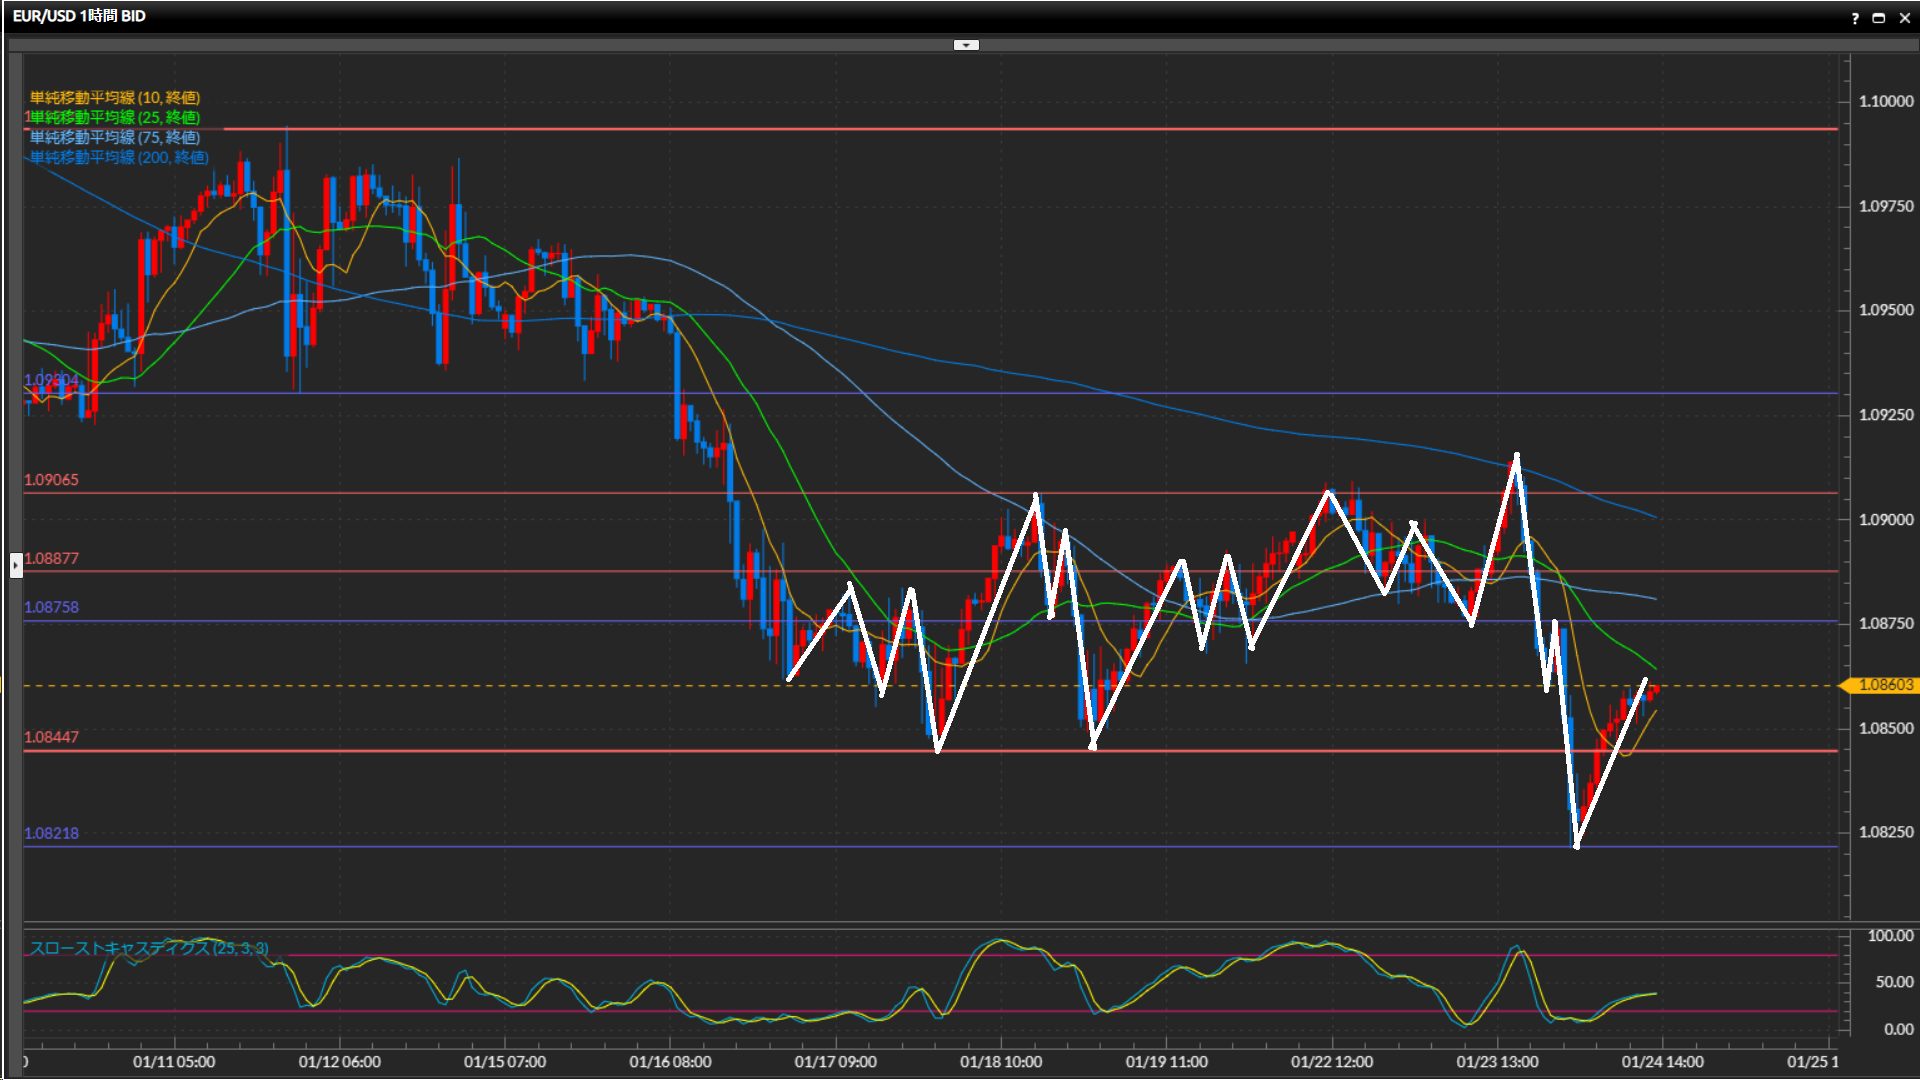The width and height of the screenshot is (1920, 1080).
Task: Click the 1.10000 price axis label
Action: point(1885,101)
